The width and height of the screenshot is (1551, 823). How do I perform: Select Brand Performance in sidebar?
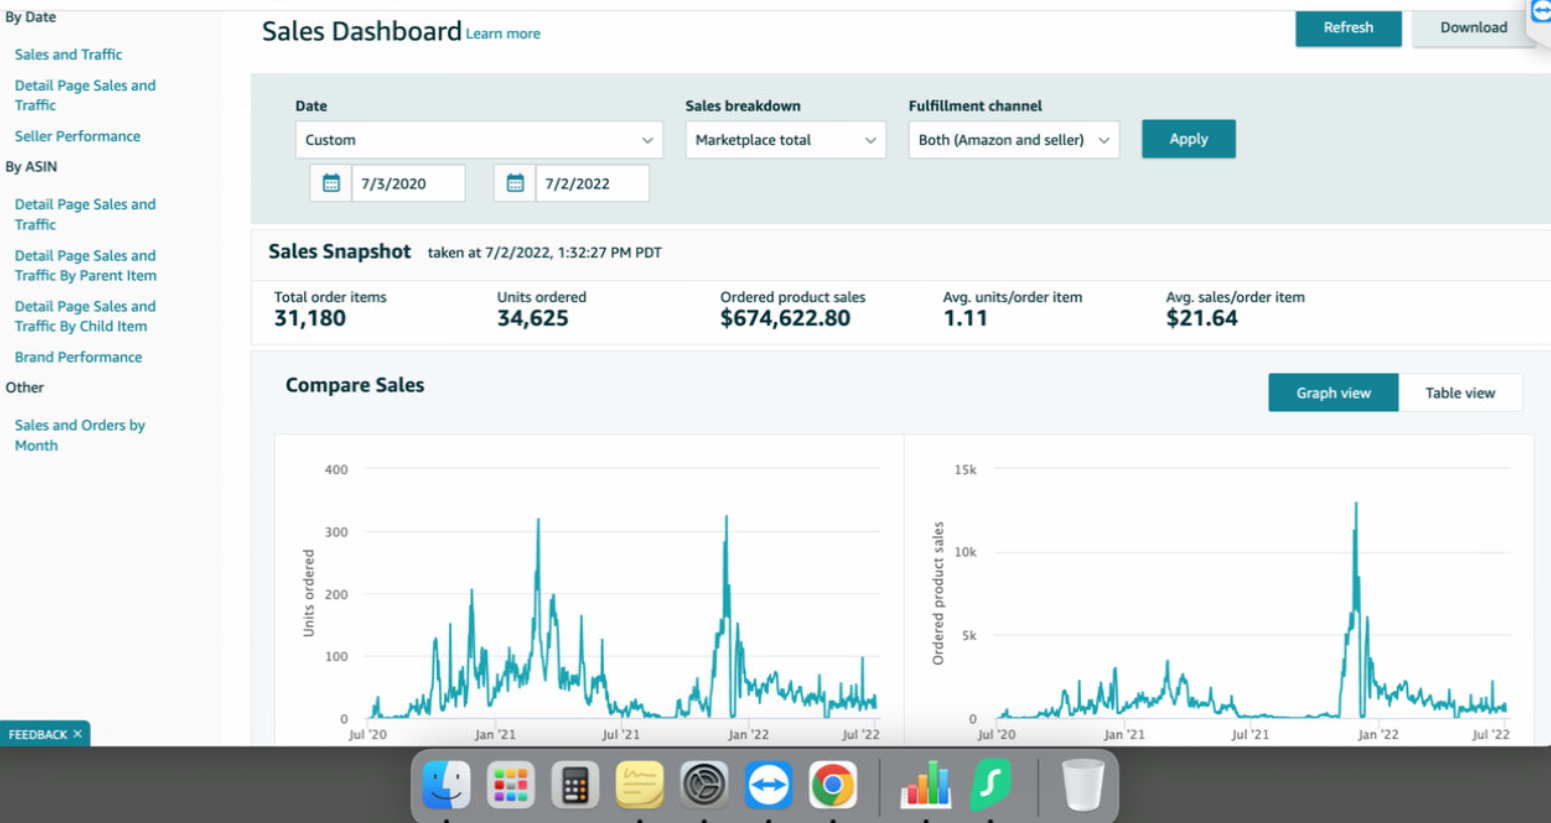pos(78,357)
